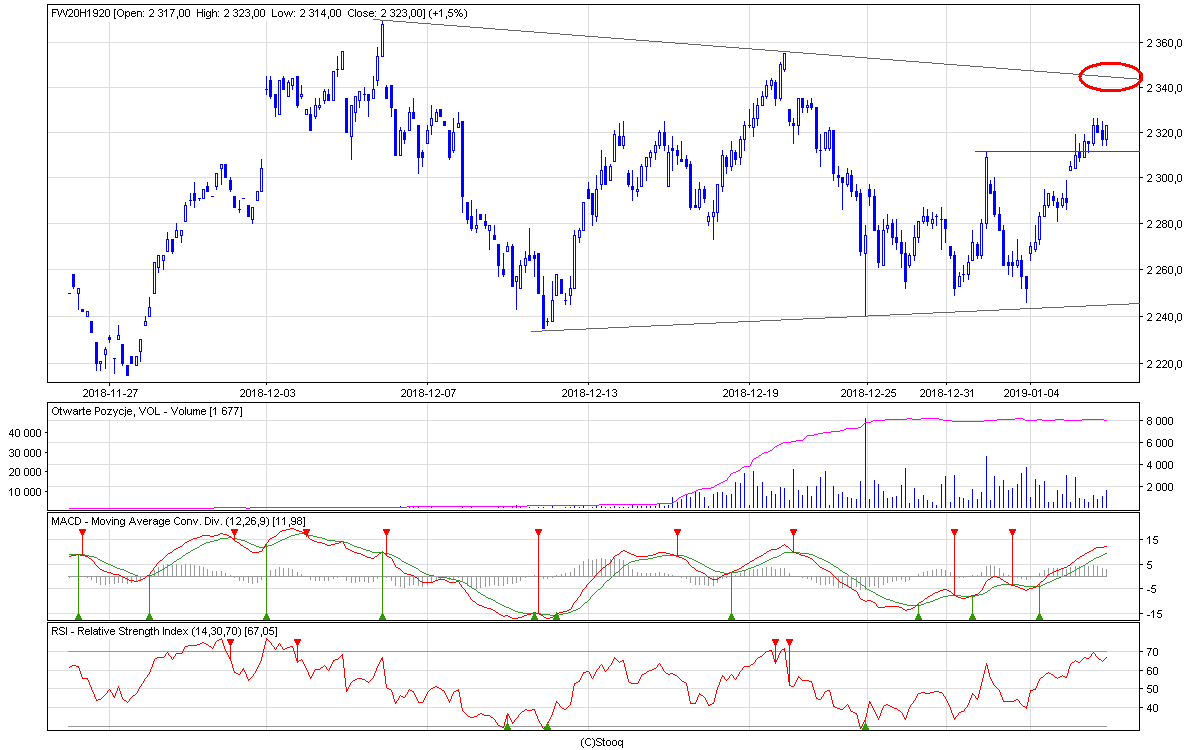Image resolution: width=1200 pixels, height=750 pixels.
Task: Click the Otwarte Pozycje volume panel header
Action: click(146, 411)
